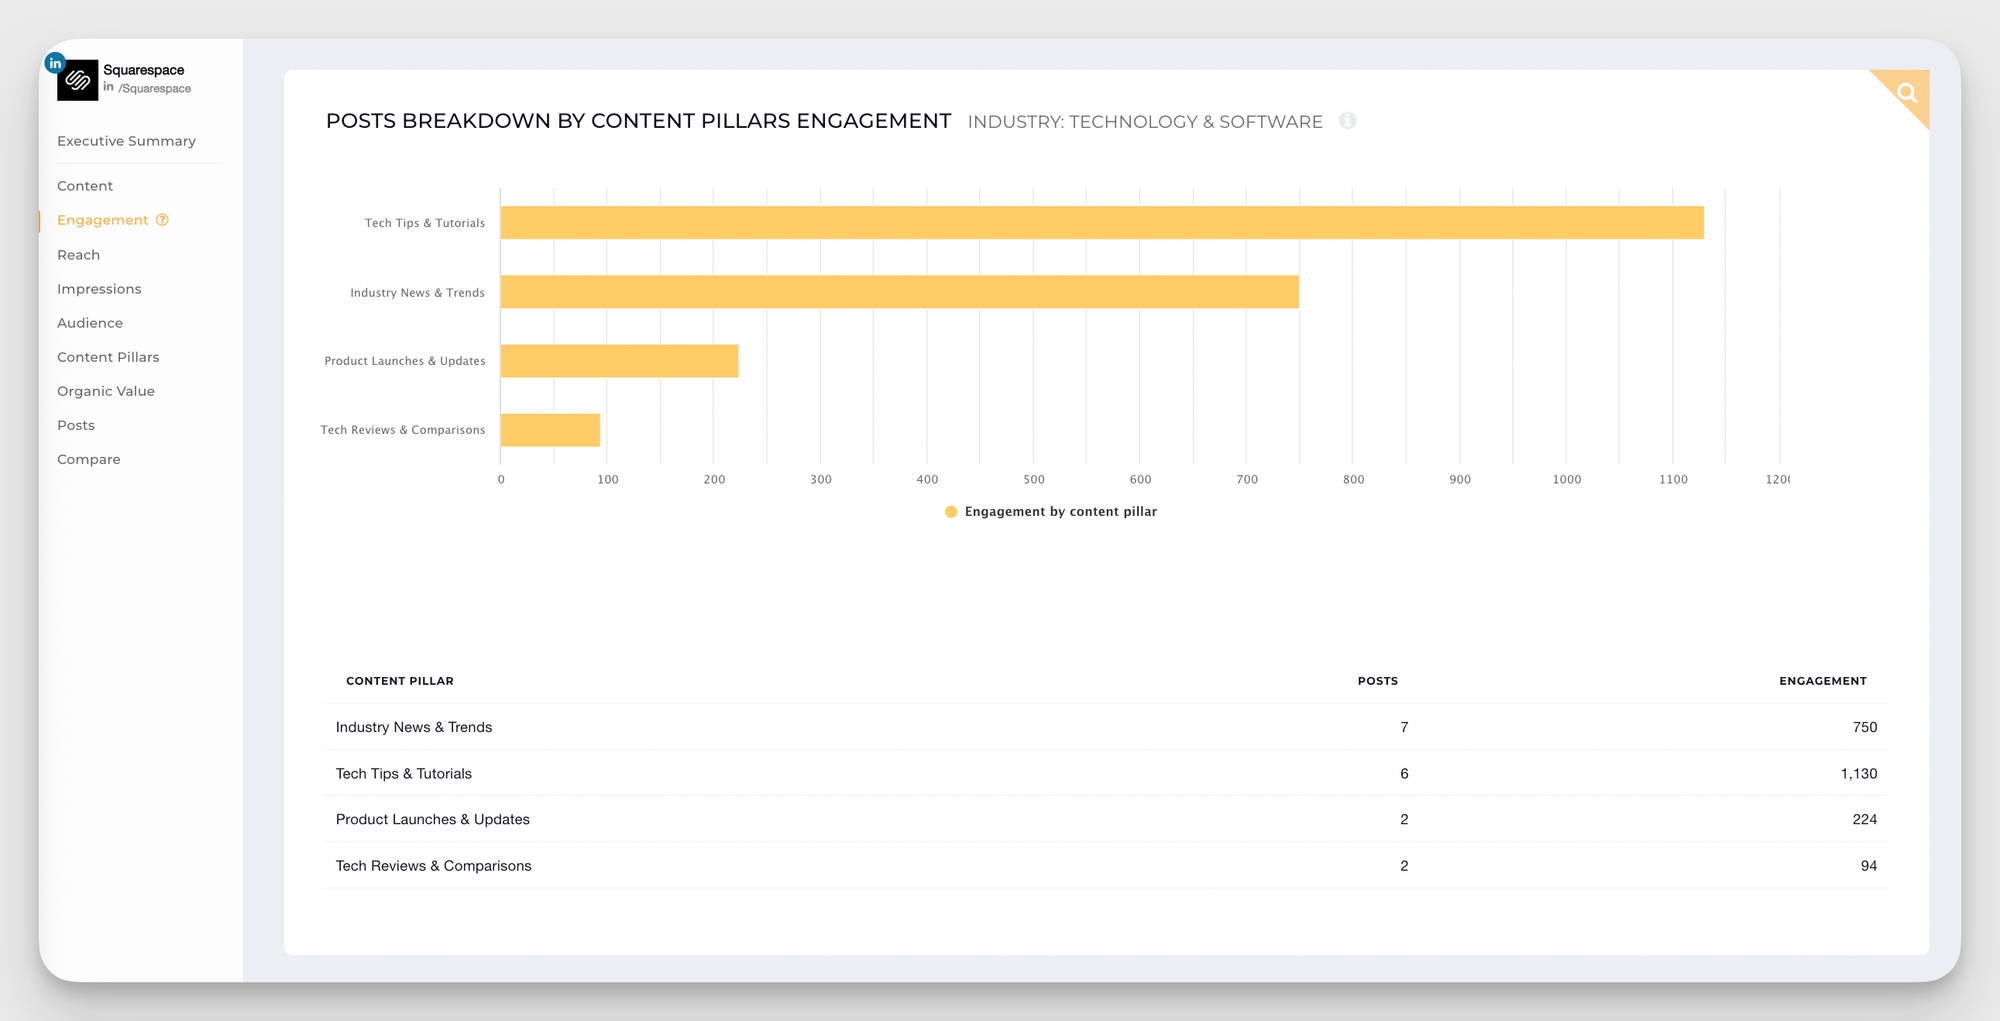The image size is (2000, 1021).
Task: Click the help icon next to Engagement
Action: [162, 220]
